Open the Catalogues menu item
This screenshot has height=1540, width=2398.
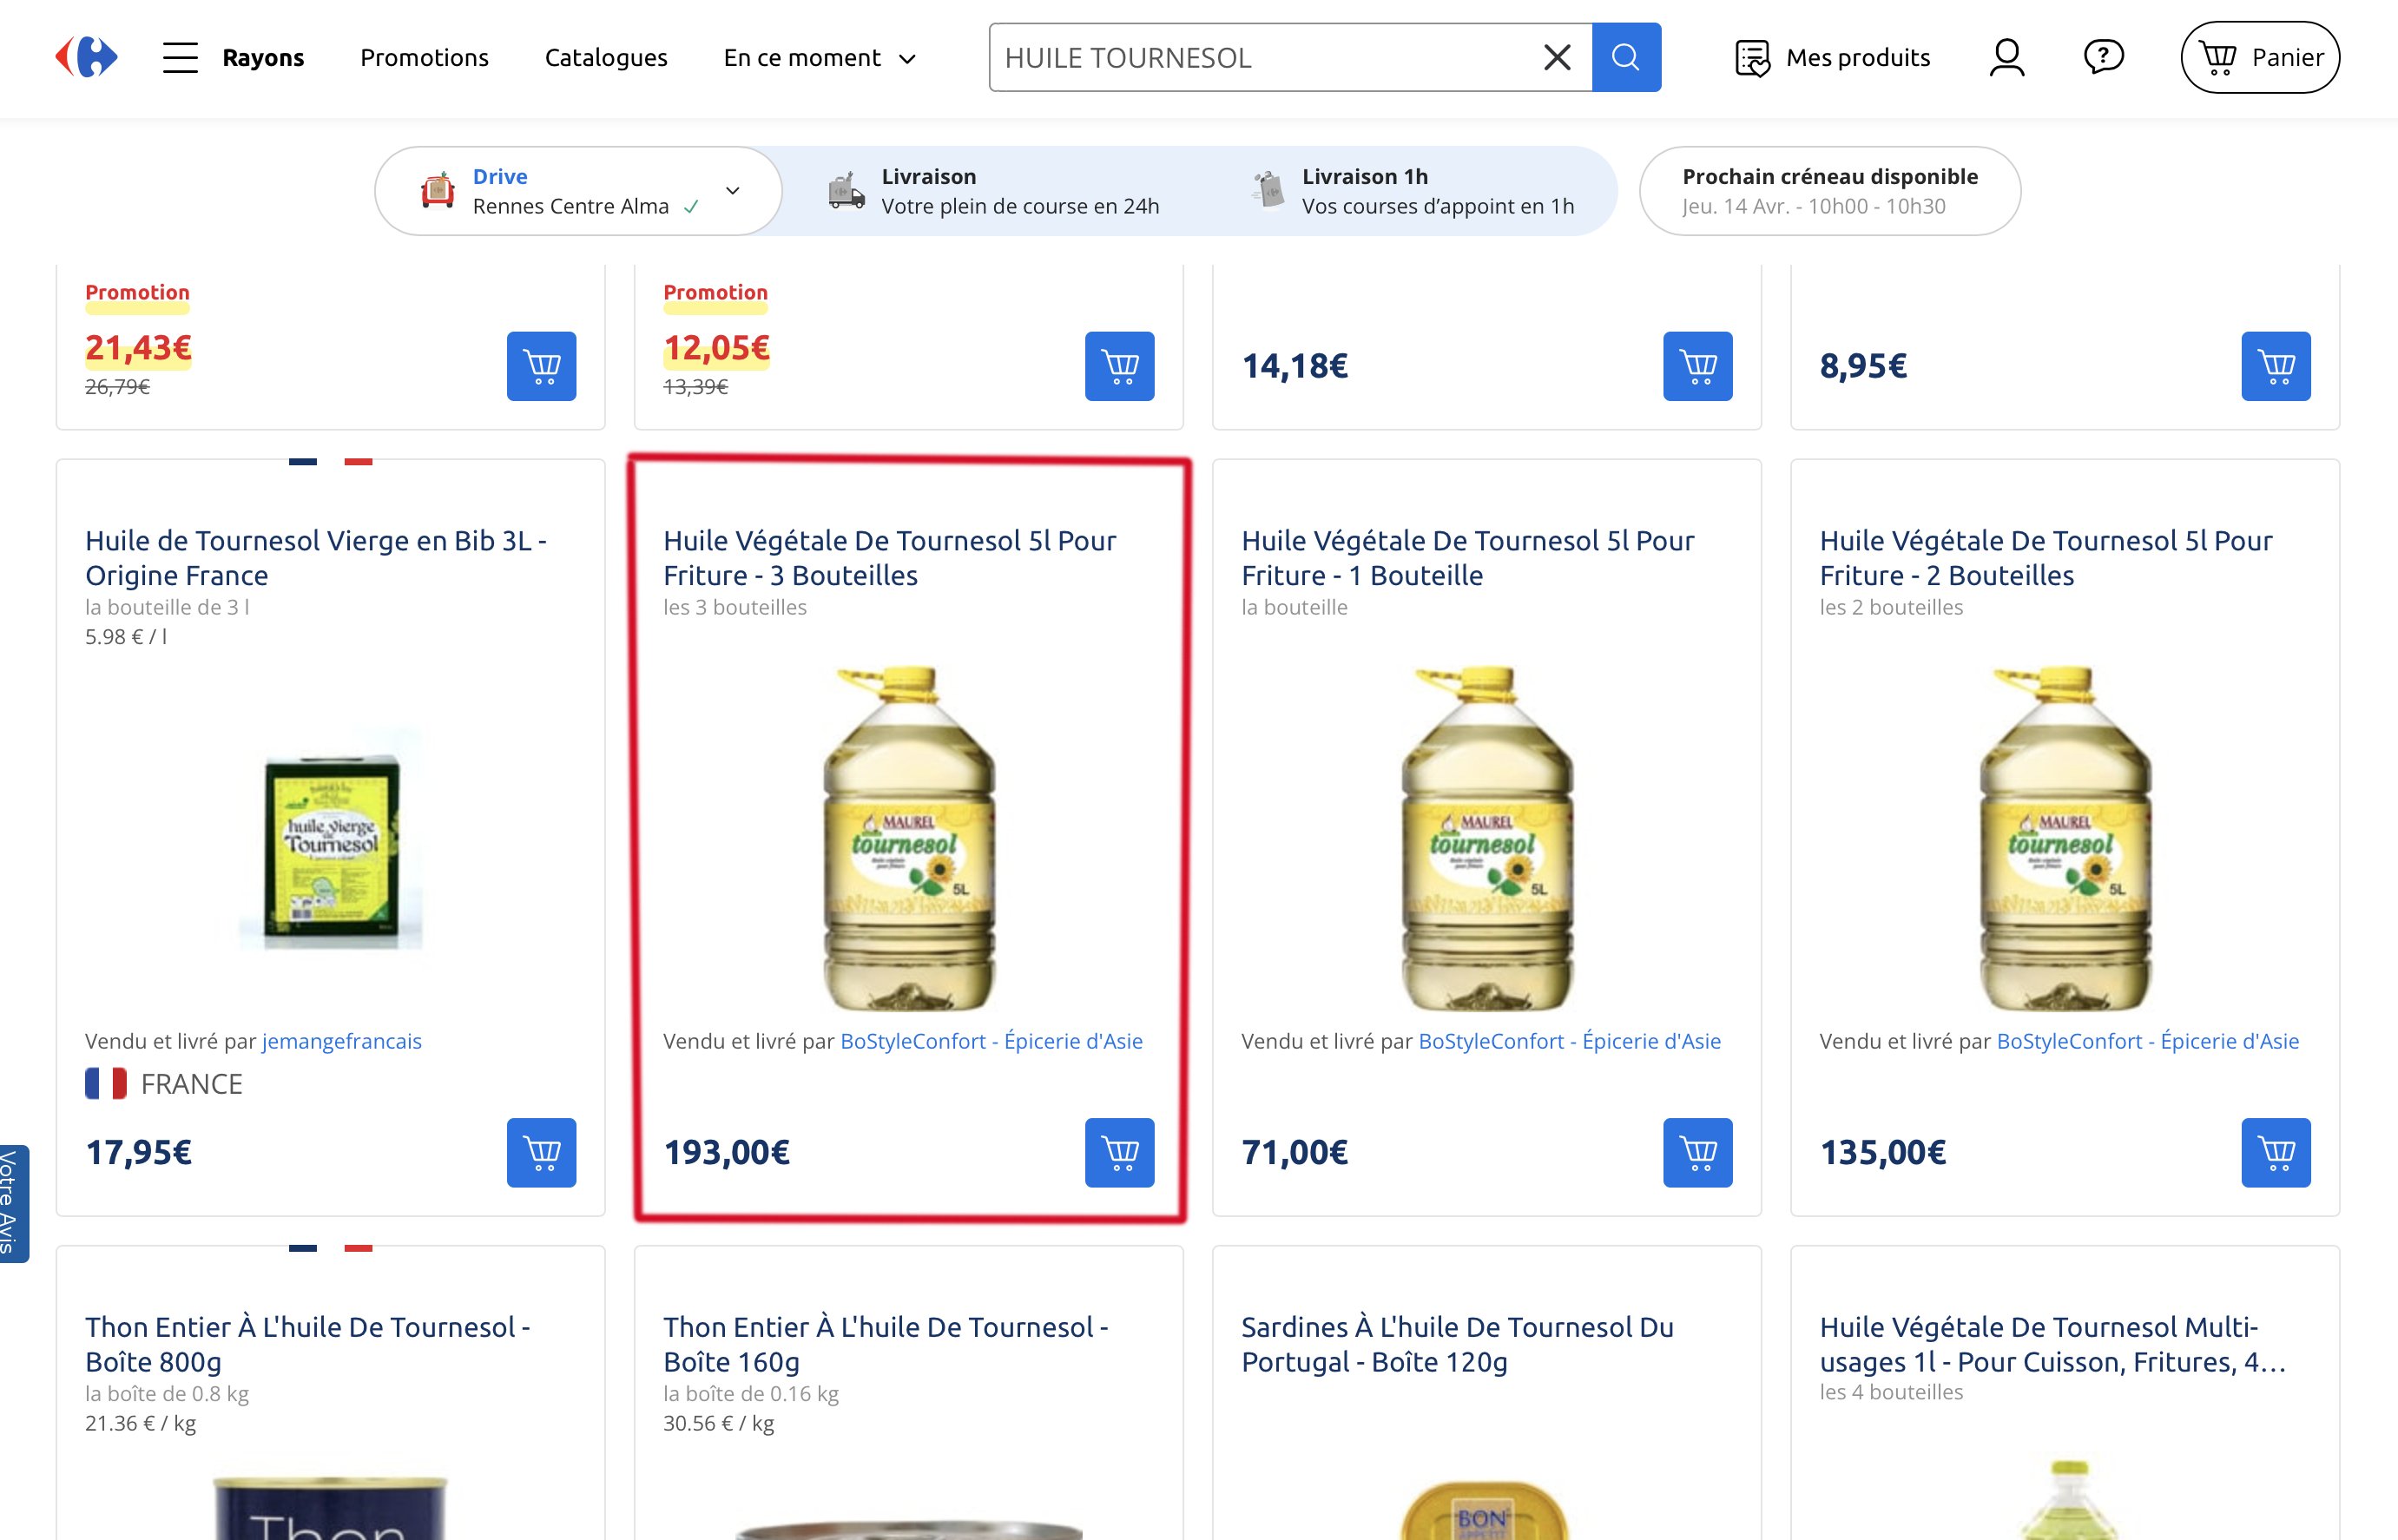point(606,58)
